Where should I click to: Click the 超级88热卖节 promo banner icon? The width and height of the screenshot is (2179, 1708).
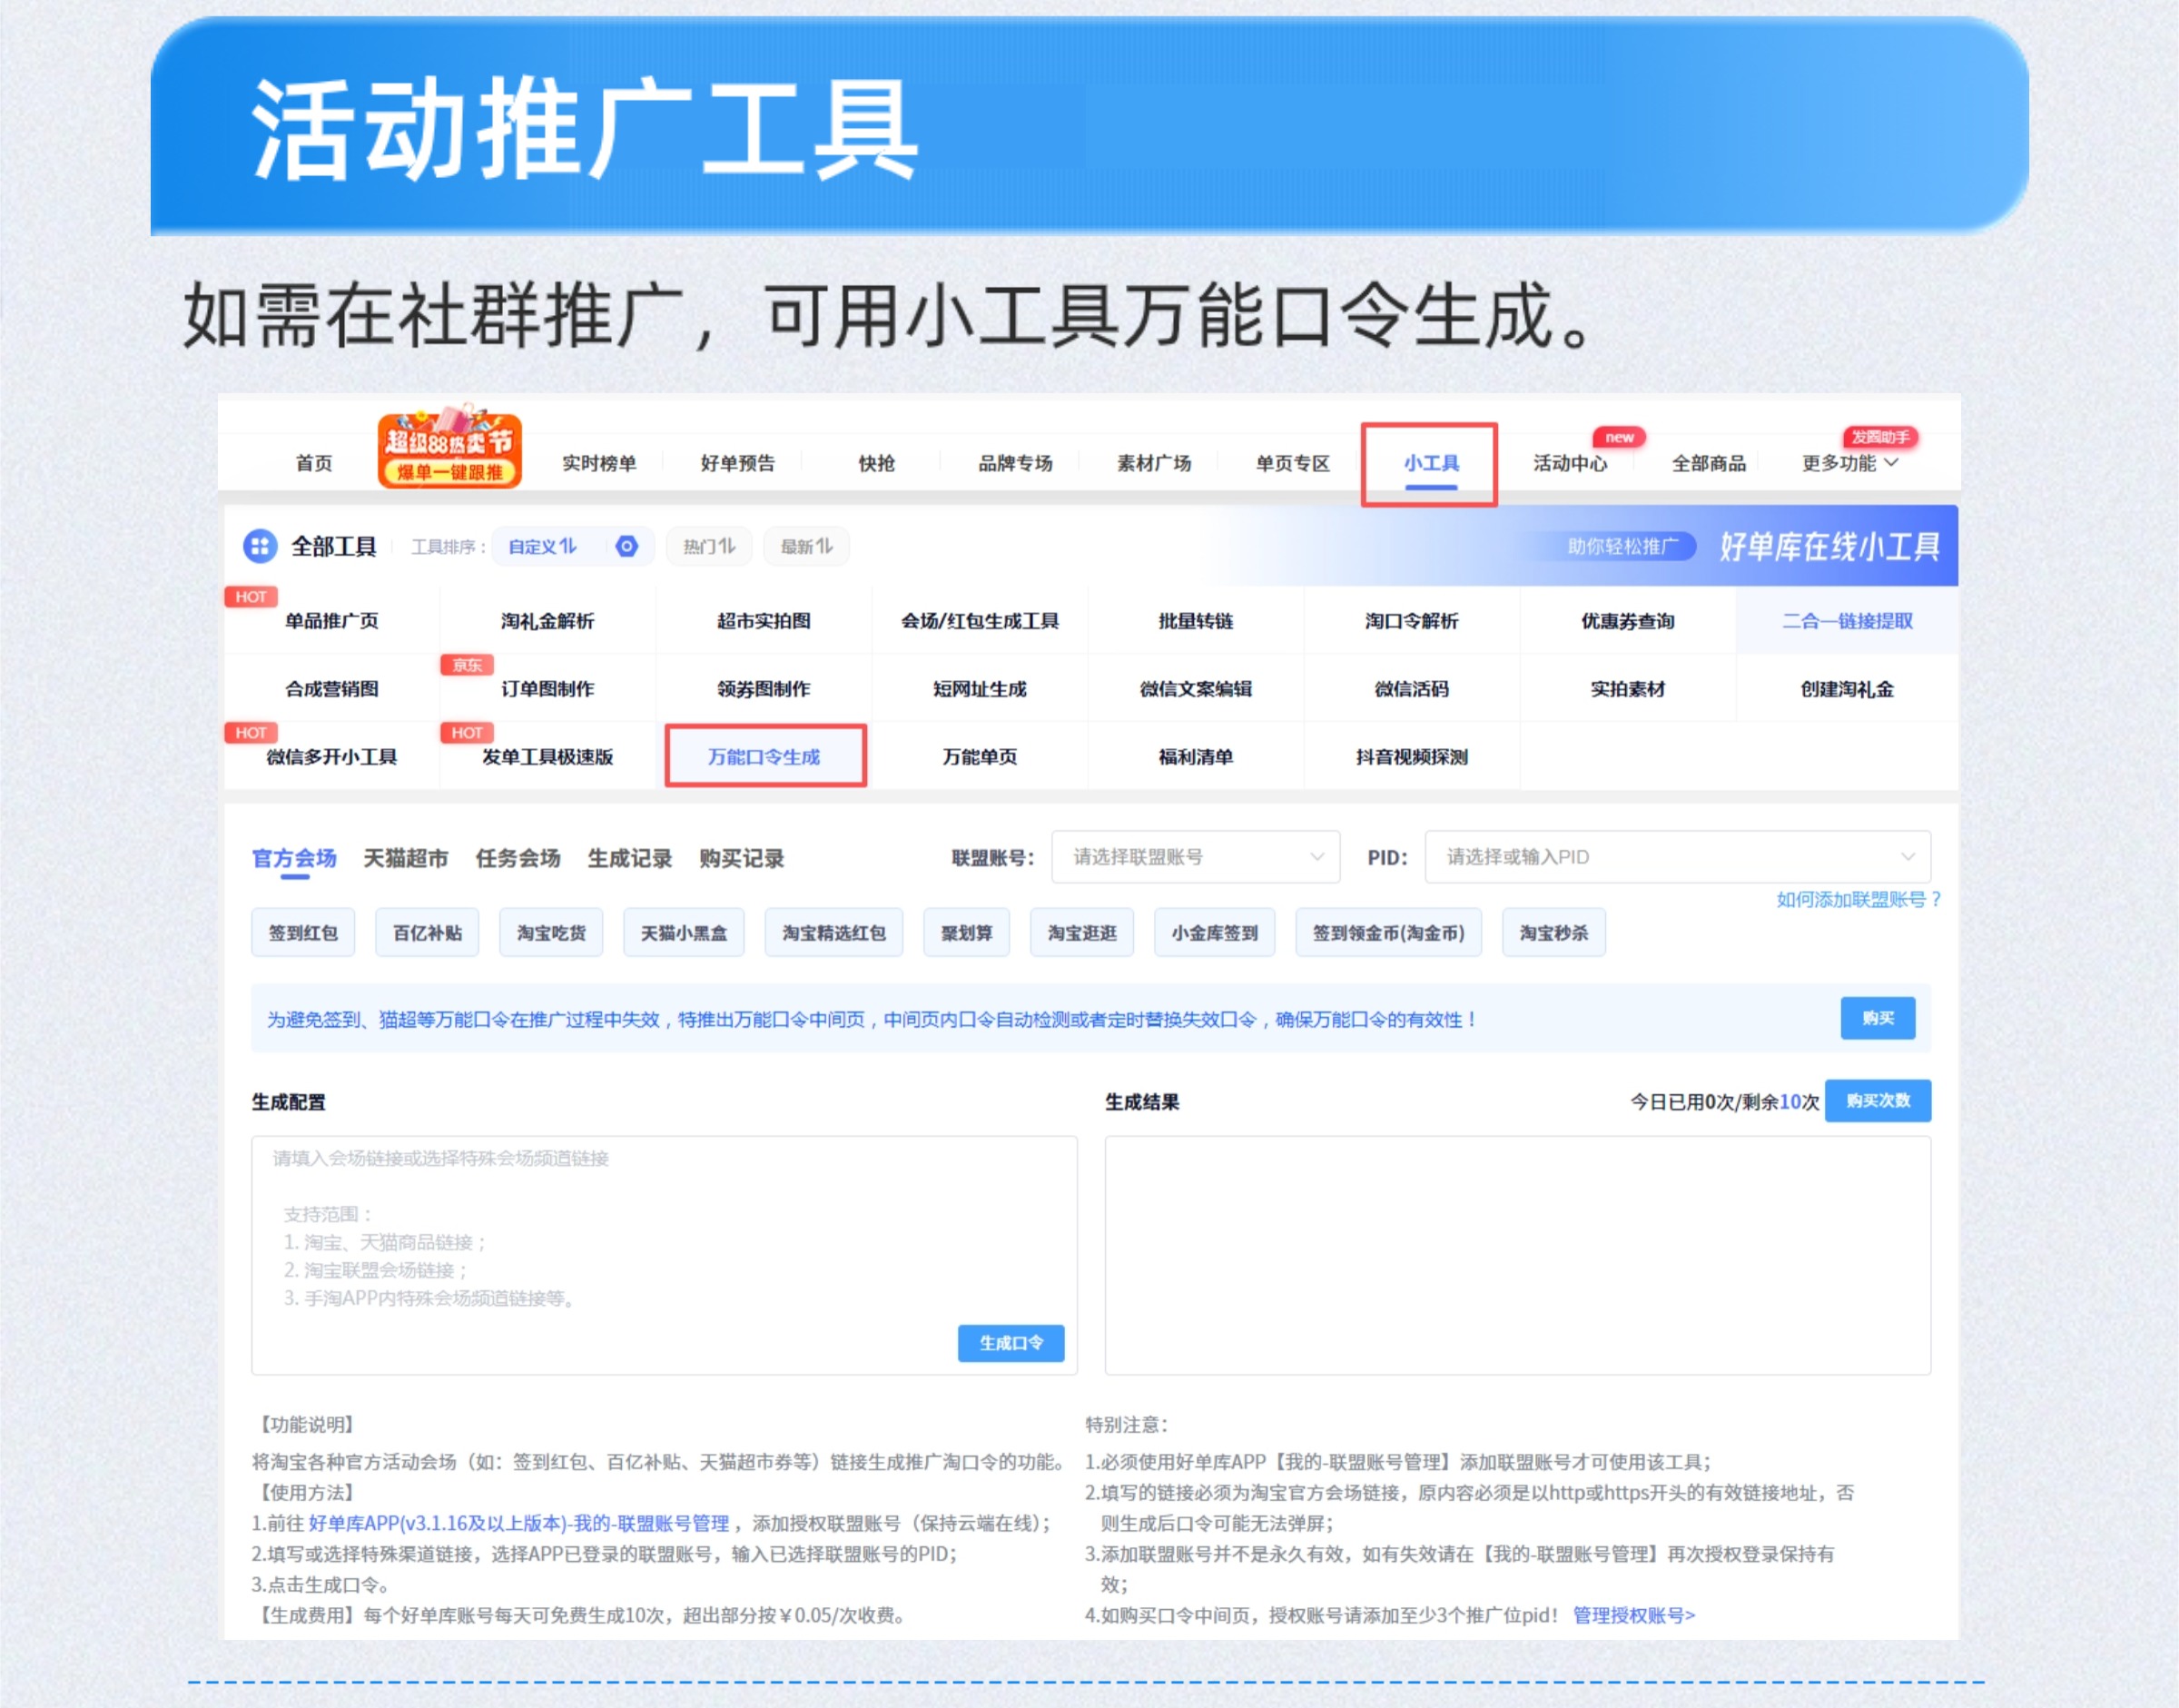[449, 450]
